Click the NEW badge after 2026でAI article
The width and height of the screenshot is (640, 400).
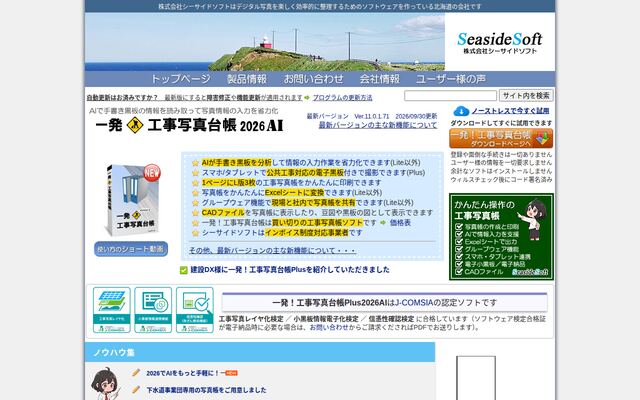point(231,373)
